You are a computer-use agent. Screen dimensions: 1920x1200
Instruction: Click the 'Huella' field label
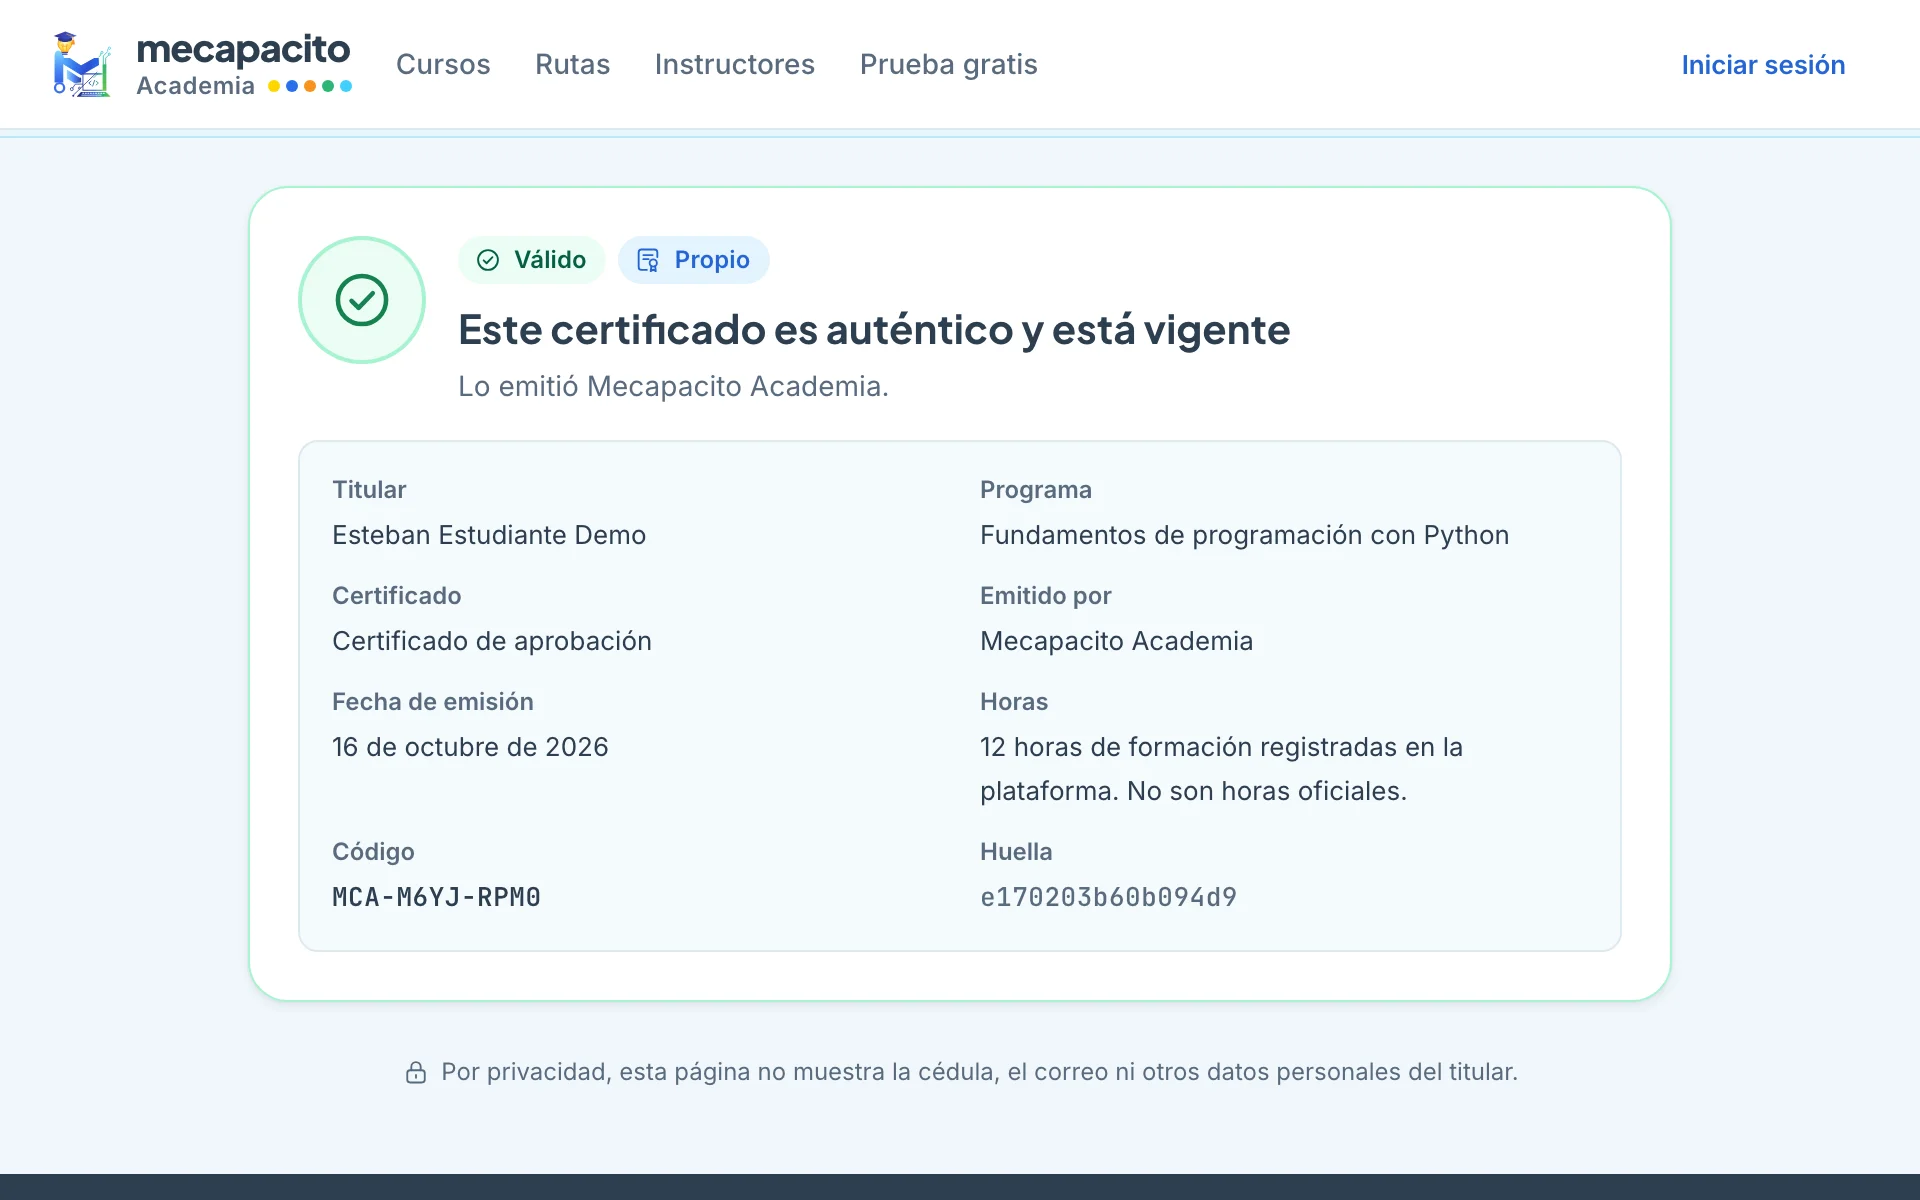[x=1016, y=852]
